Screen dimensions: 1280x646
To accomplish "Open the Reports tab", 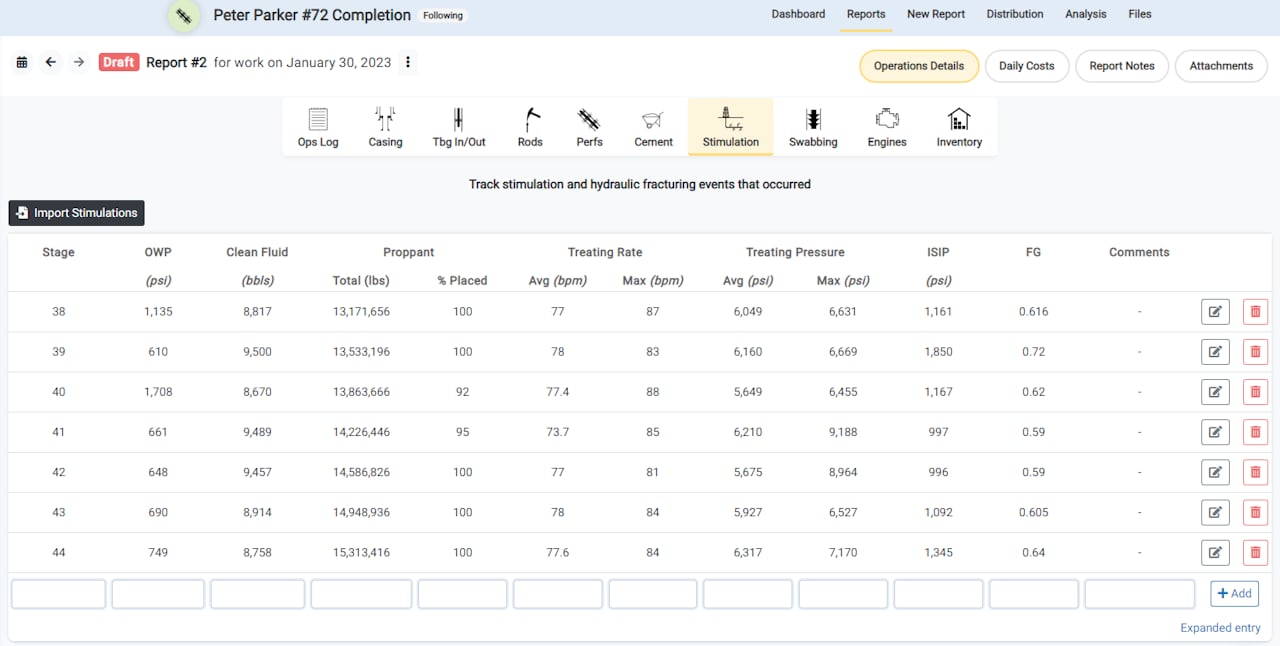I will 866,14.
